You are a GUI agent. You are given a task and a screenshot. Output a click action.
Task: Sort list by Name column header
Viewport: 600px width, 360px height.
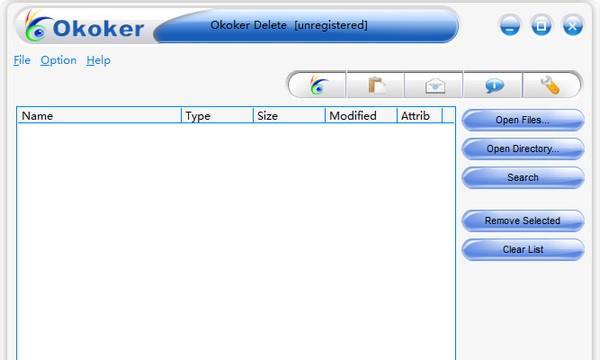click(99, 116)
